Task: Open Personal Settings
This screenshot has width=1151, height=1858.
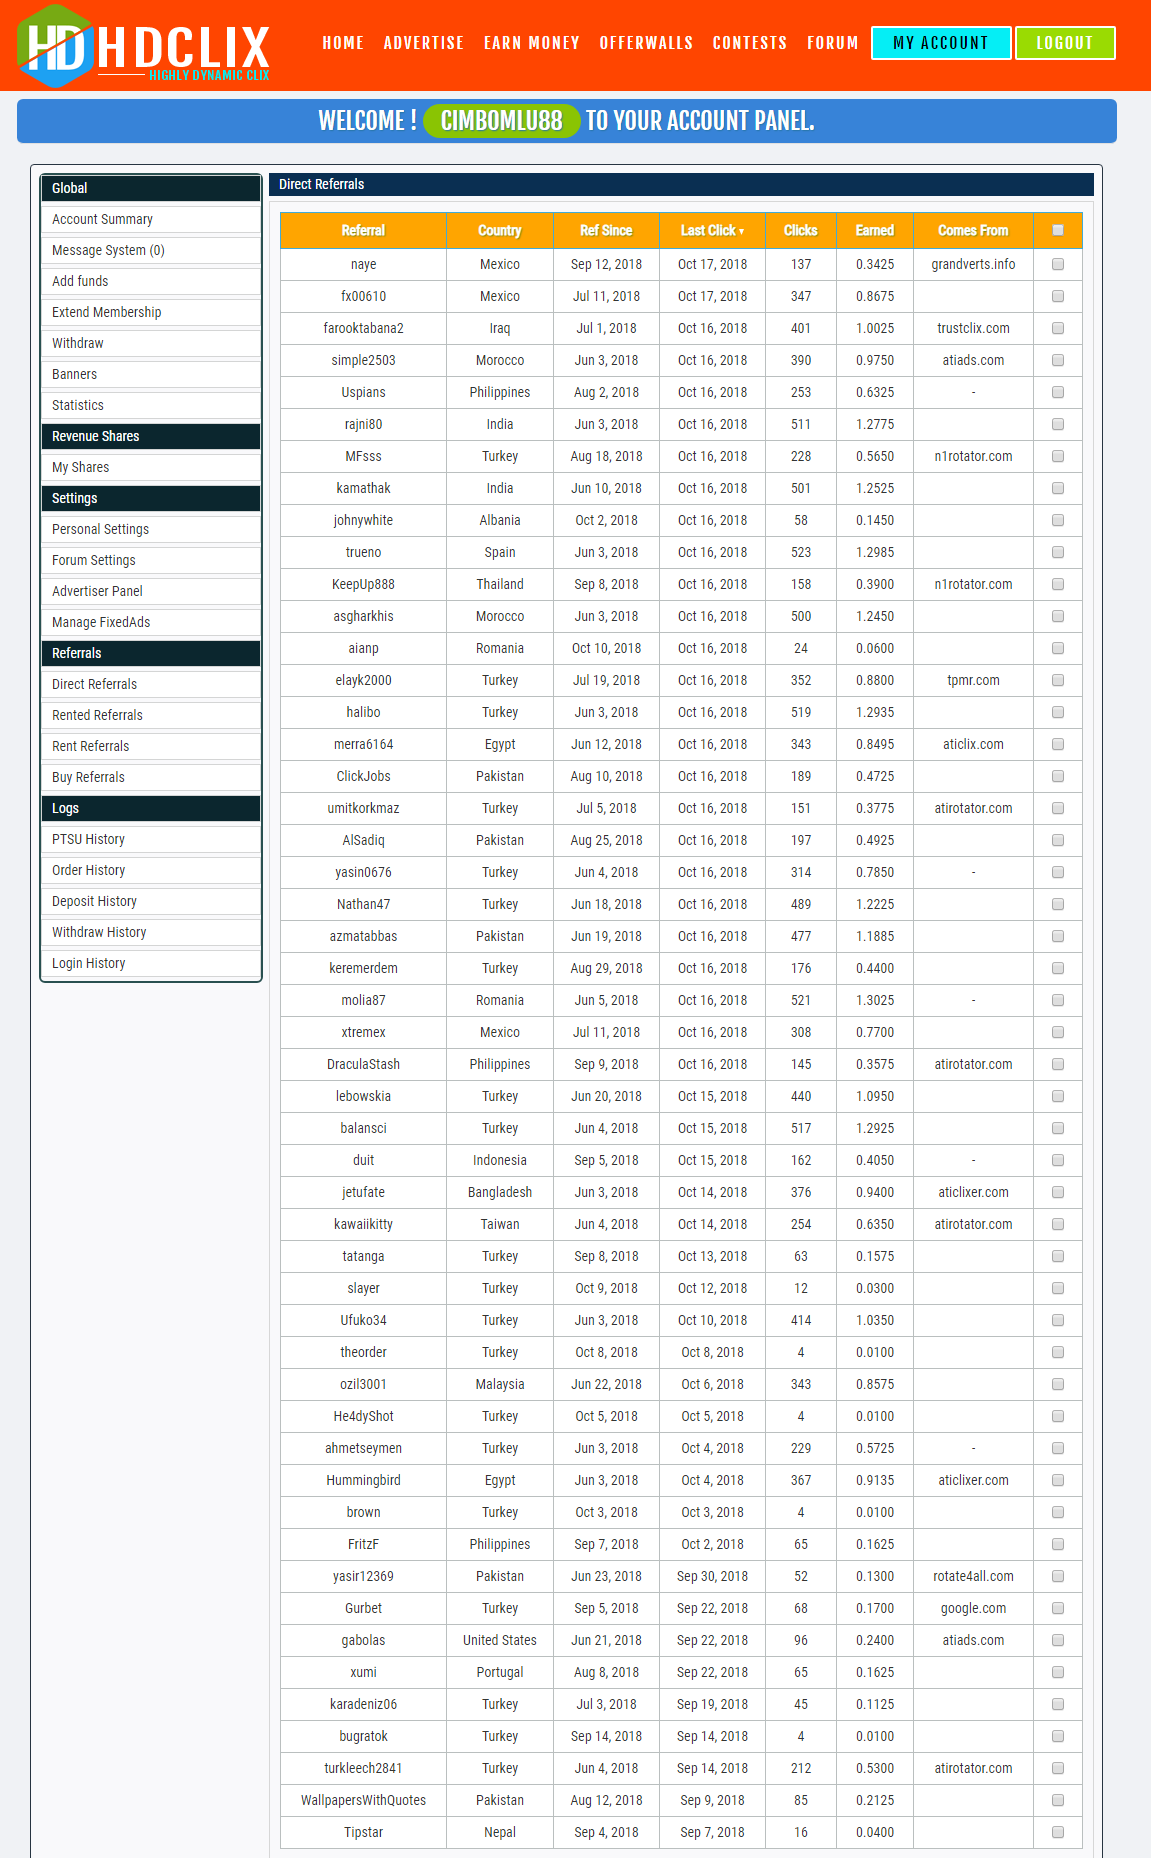Action: click(x=151, y=529)
